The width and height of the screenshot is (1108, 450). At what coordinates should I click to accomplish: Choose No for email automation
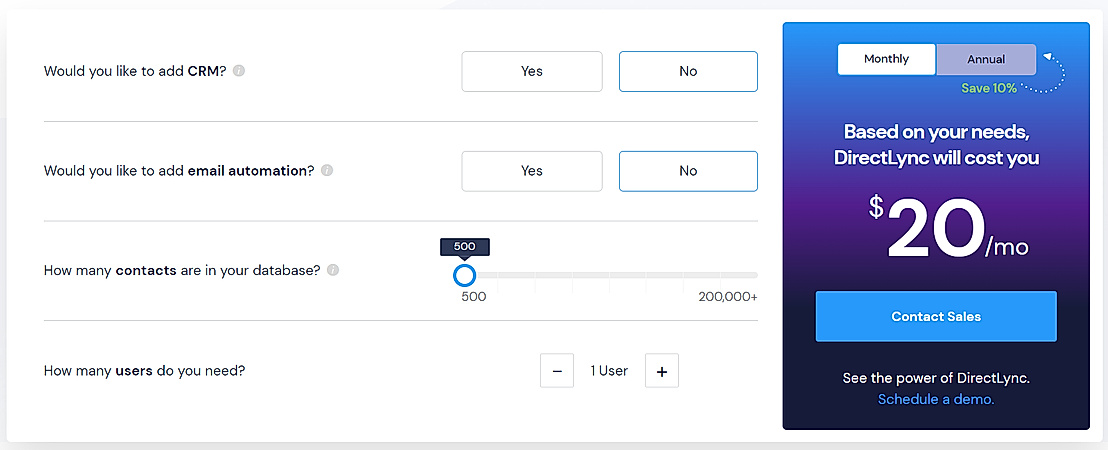pos(688,171)
